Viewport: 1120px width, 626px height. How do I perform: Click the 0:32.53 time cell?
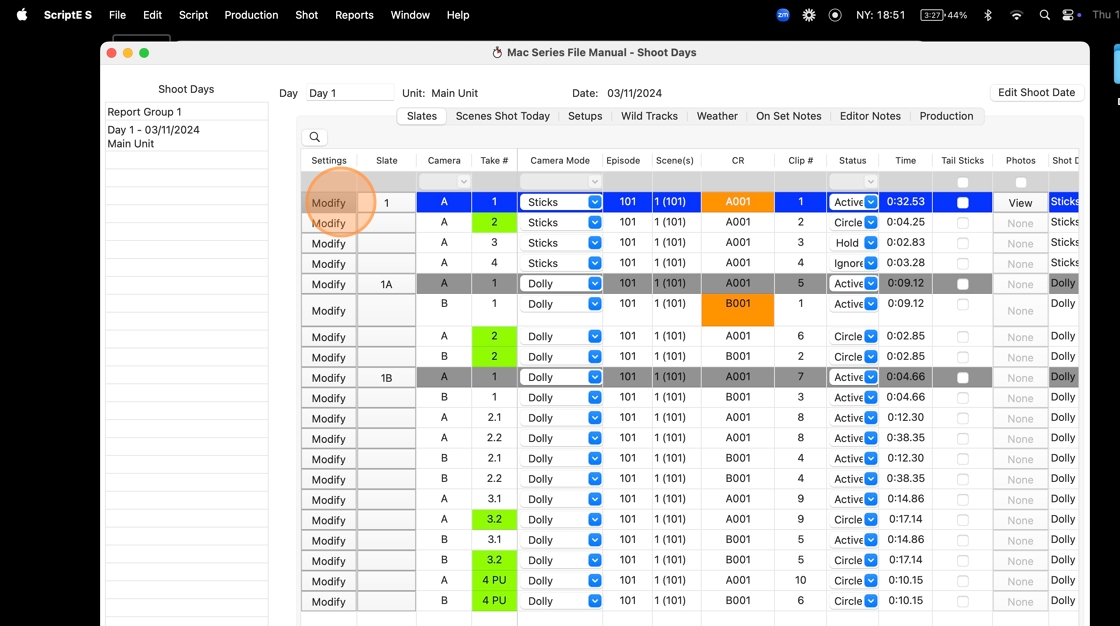tap(906, 202)
